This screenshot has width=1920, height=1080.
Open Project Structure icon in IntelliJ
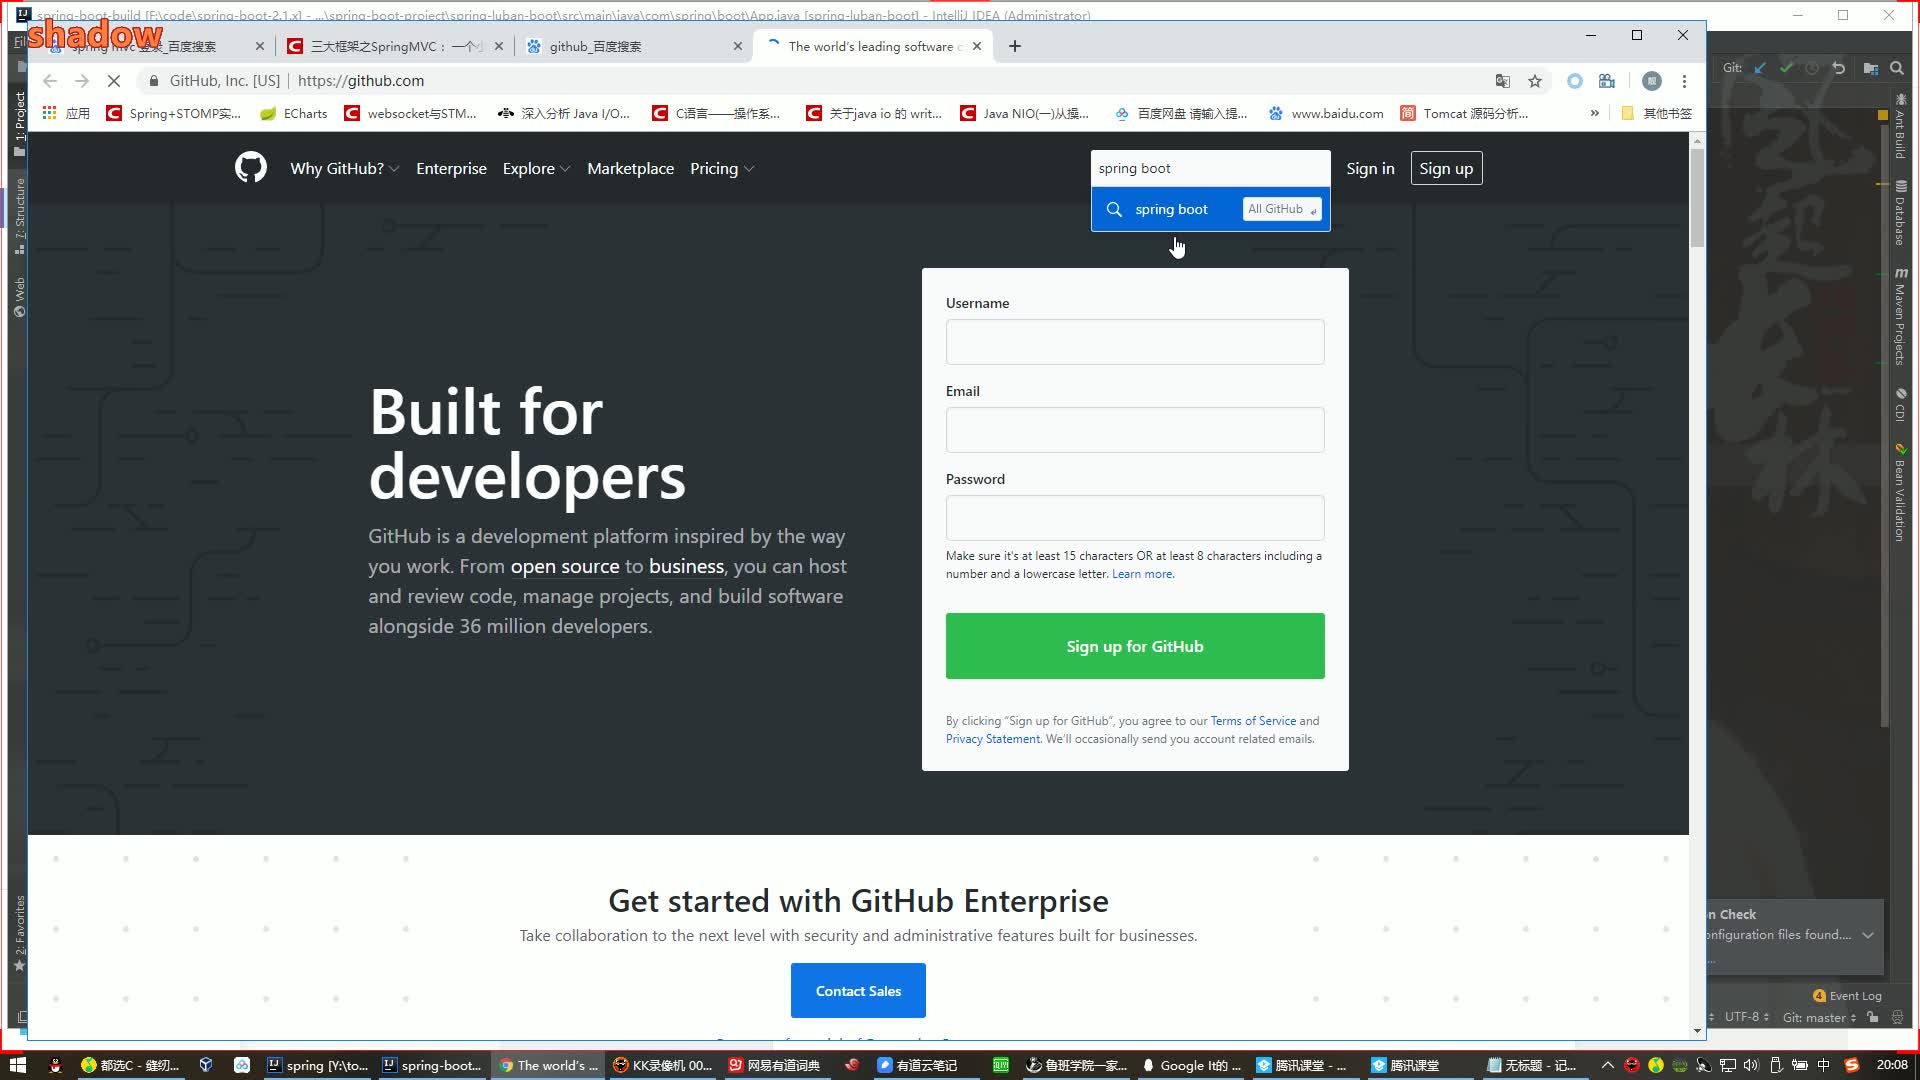point(1870,68)
